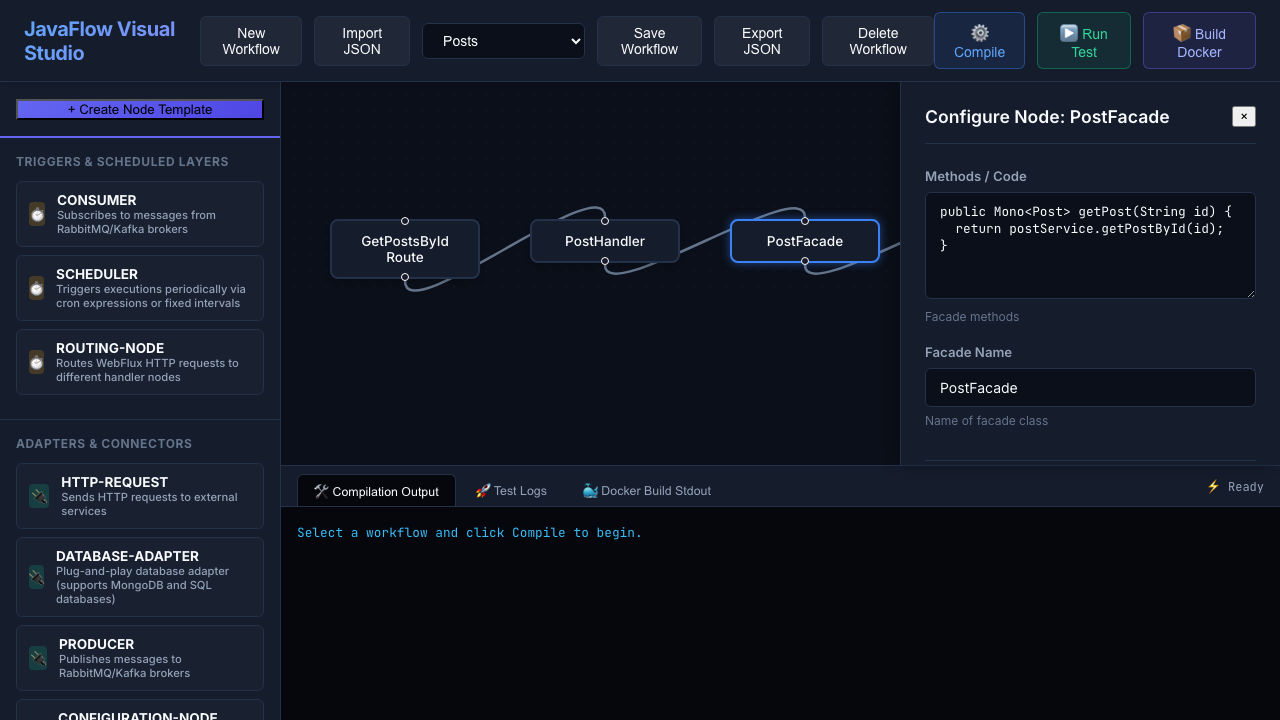The image size is (1280, 720).
Task: Click the PRODUCER template card
Action: tap(140, 658)
